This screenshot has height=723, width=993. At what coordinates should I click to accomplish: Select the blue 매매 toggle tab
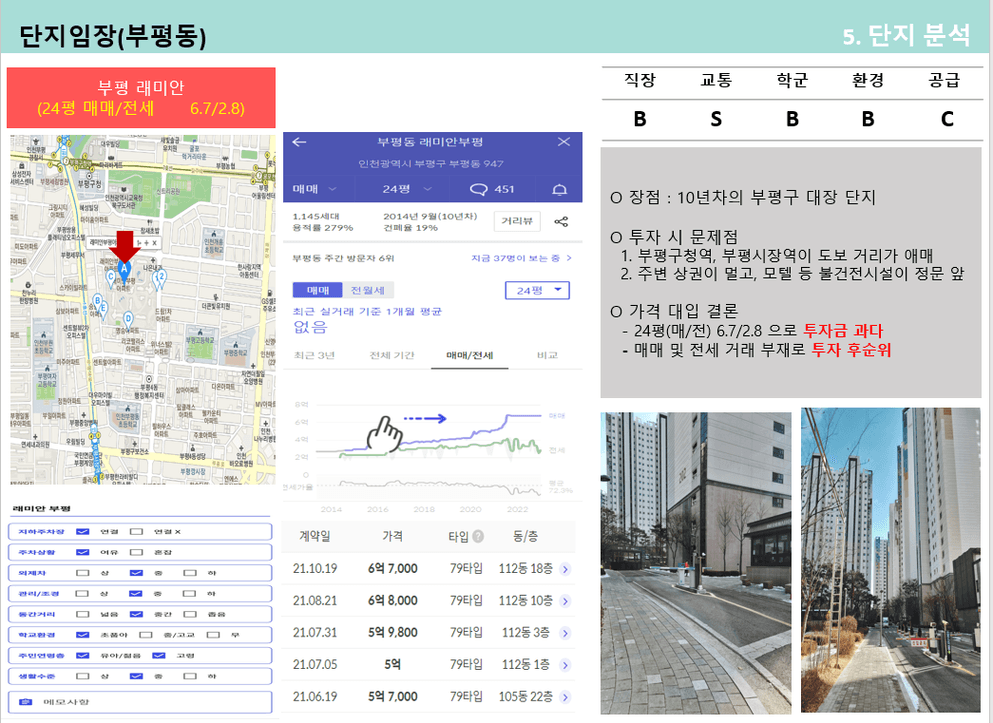click(317, 291)
